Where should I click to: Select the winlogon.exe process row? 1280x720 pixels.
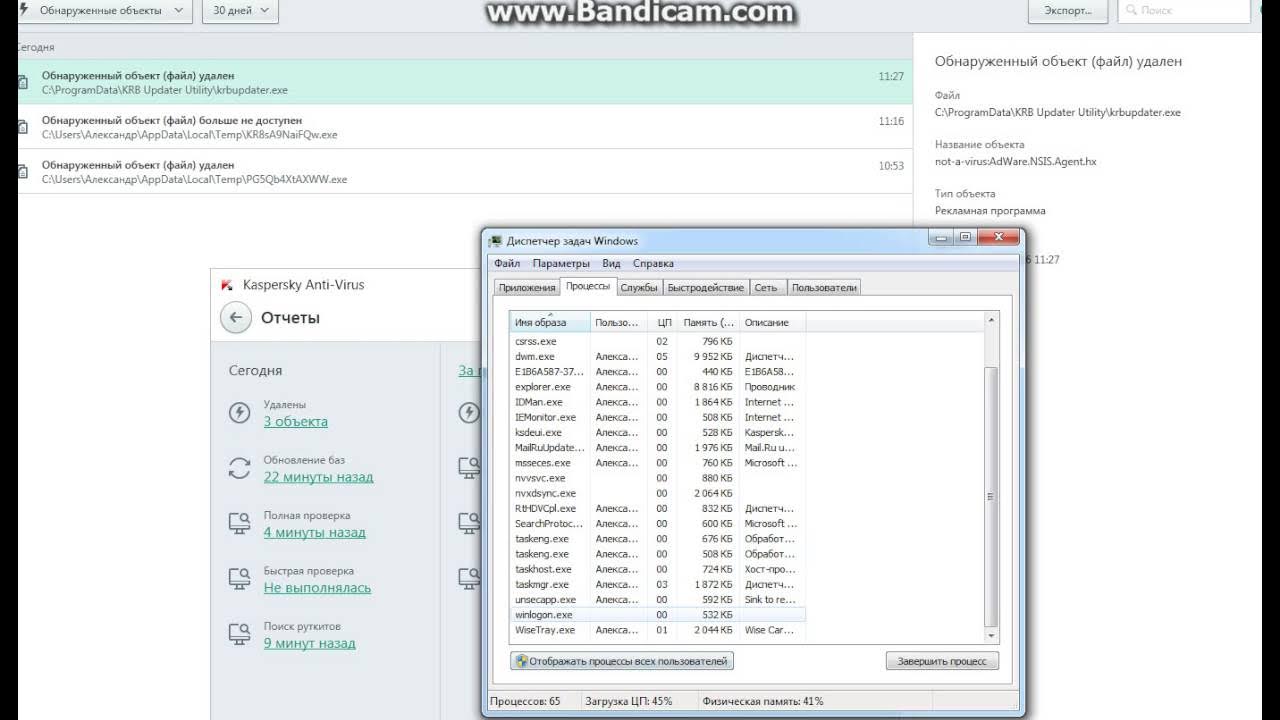(657, 615)
